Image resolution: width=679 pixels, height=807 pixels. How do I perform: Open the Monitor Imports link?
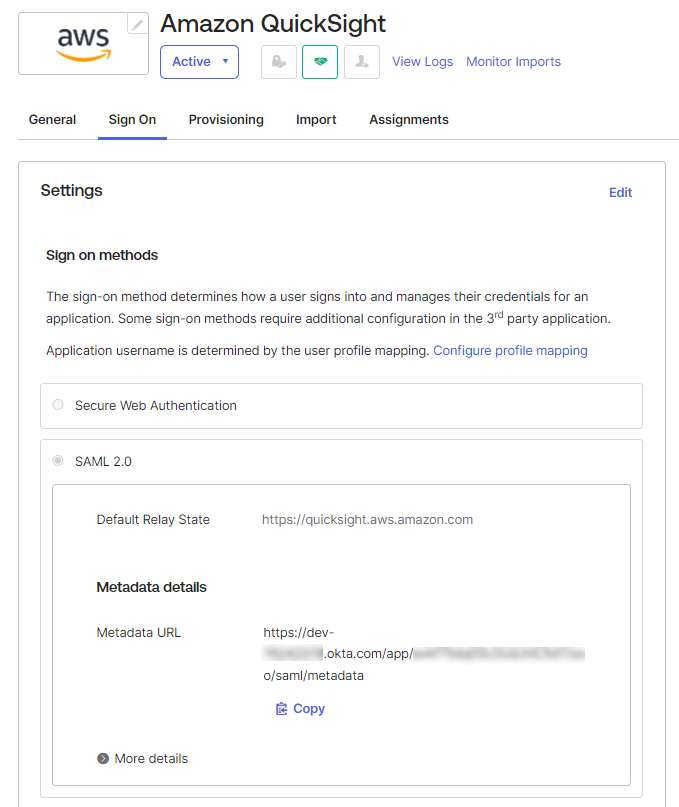point(513,62)
